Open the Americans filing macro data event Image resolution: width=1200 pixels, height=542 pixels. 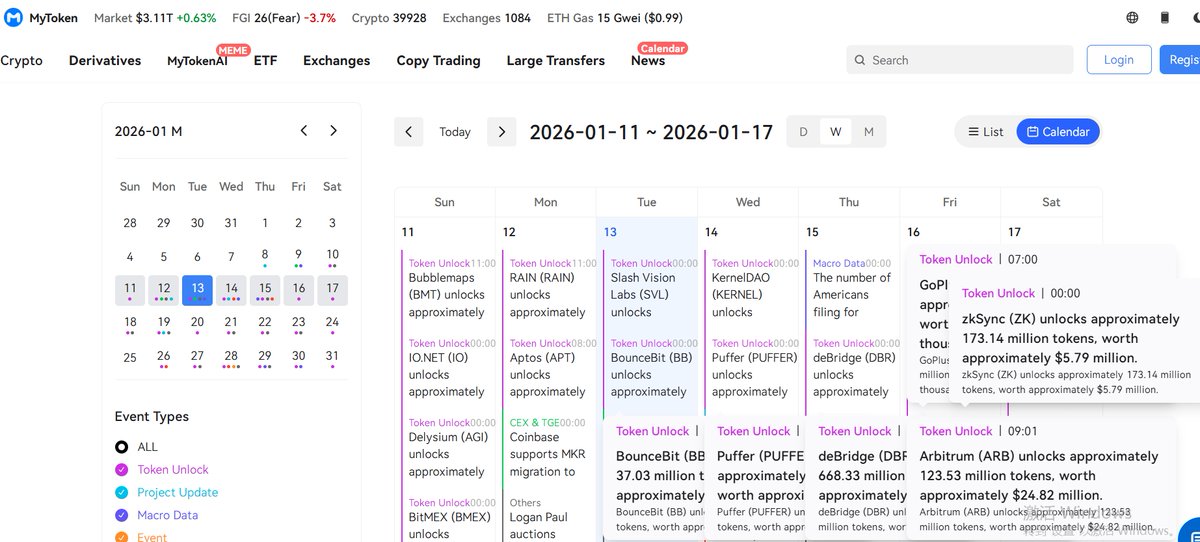tap(851, 288)
